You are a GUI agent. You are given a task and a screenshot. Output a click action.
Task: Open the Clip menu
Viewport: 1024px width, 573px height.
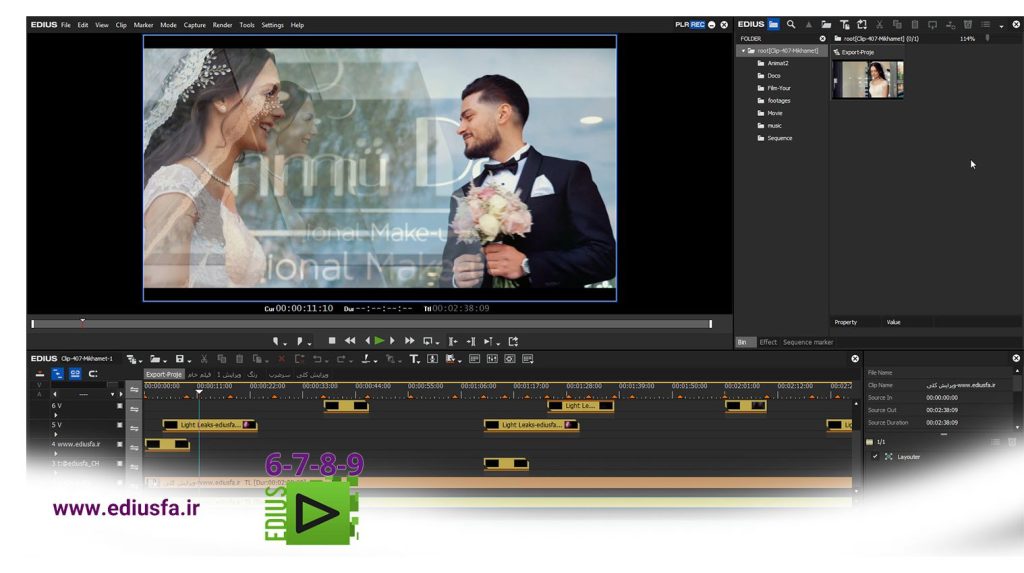click(x=121, y=25)
